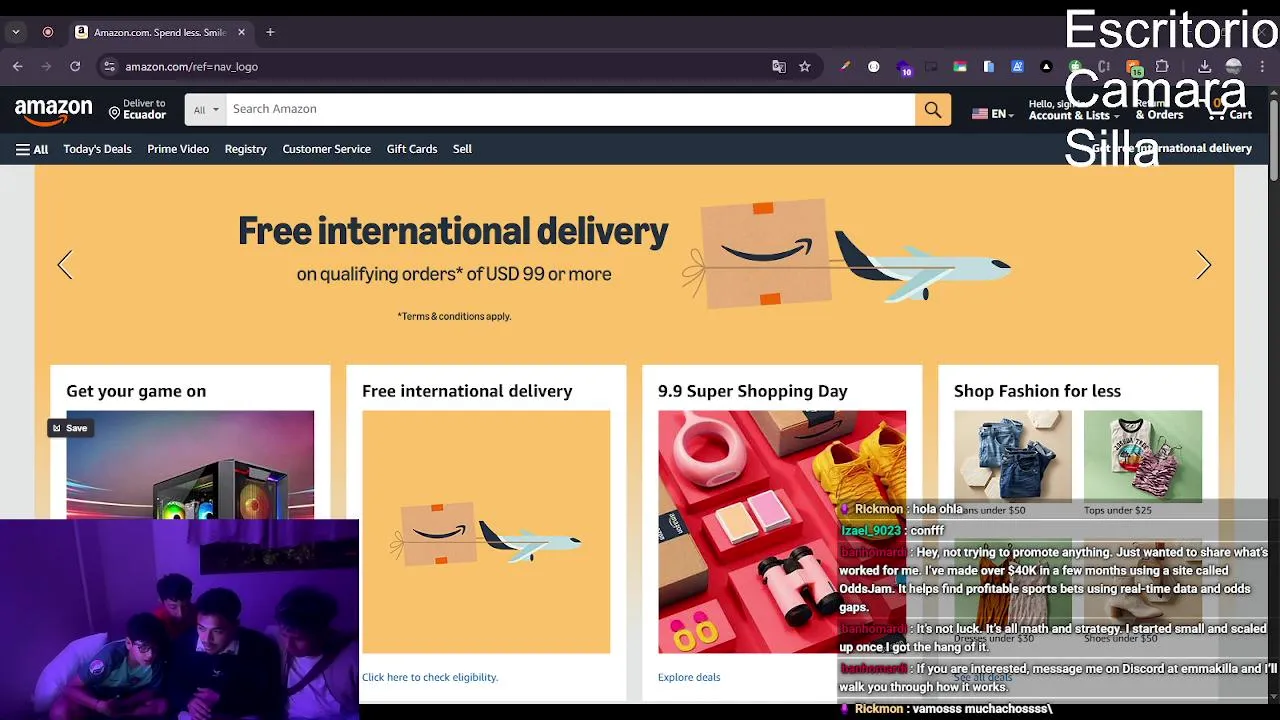Click the Terms & conditions apply text

point(454,316)
